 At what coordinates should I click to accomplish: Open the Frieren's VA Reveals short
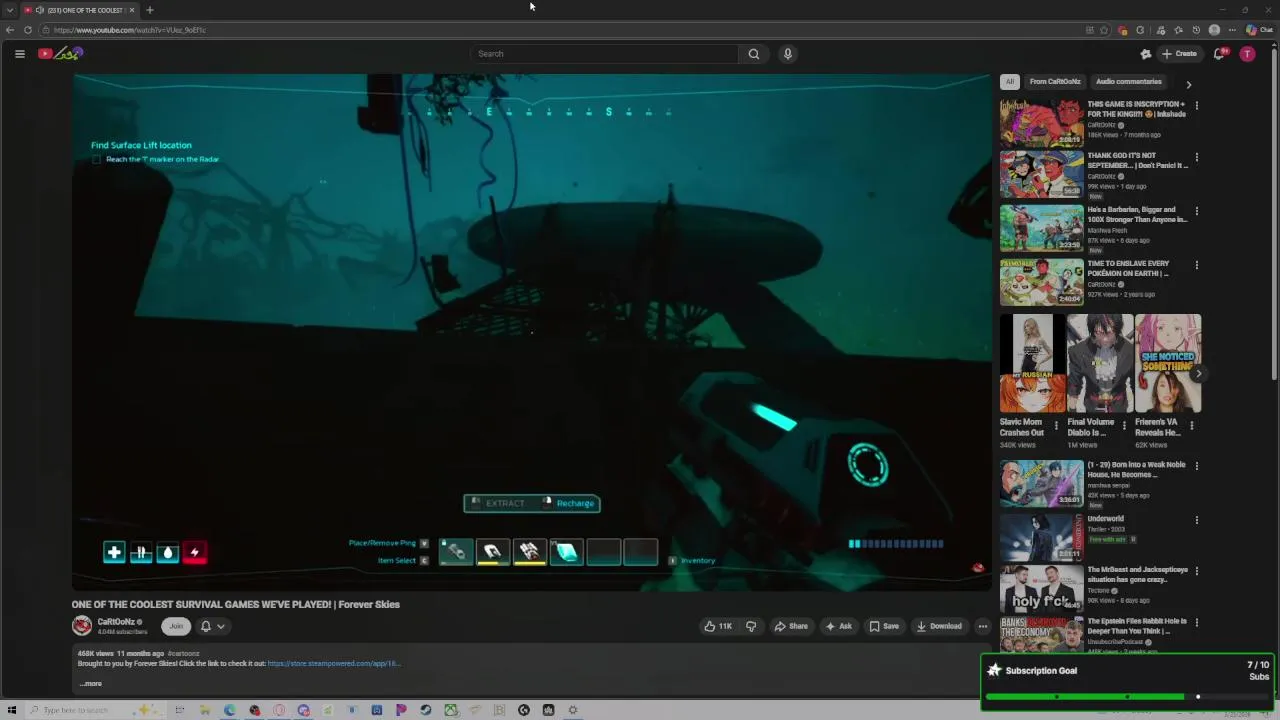[1168, 364]
